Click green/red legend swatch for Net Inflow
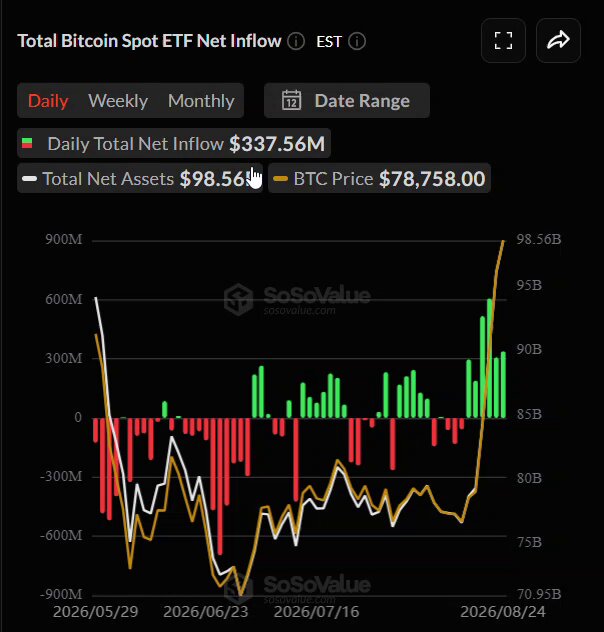The height and width of the screenshot is (632, 604). (x=27, y=143)
